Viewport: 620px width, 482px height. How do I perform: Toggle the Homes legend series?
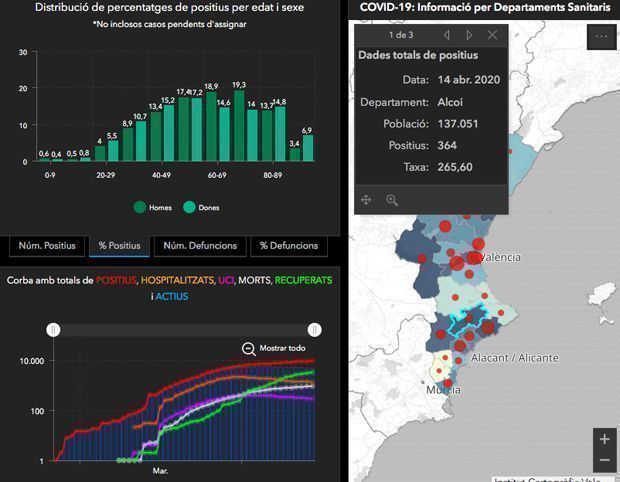pyautogui.click(x=141, y=207)
